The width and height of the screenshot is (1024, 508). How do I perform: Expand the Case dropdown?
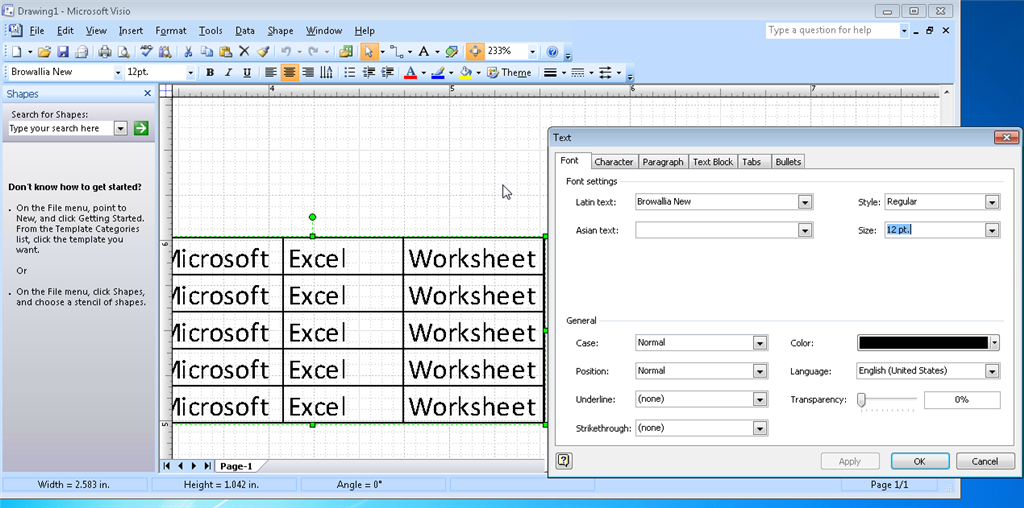pyautogui.click(x=760, y=343)
